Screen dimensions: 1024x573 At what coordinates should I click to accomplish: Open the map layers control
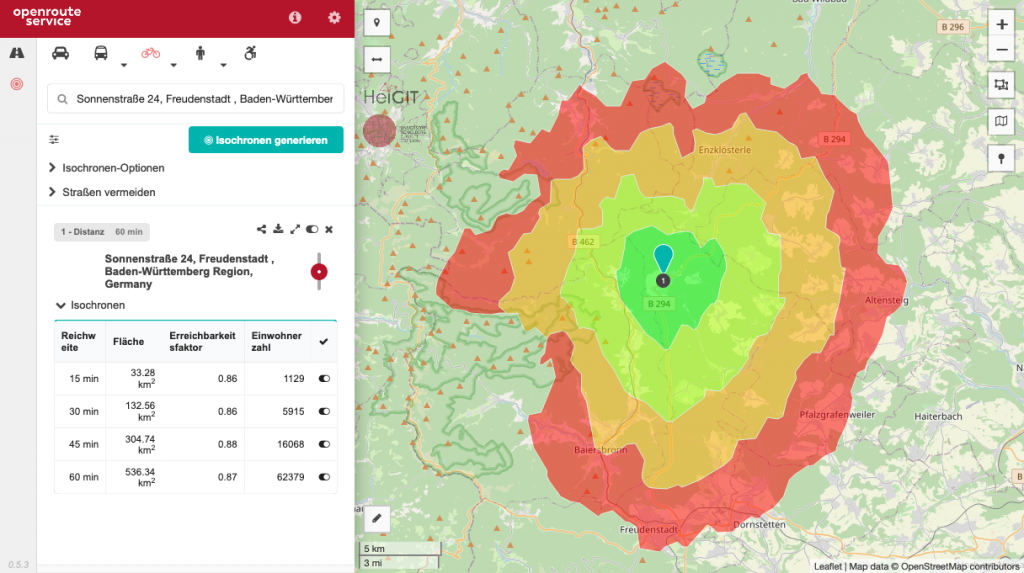[x=1002, y=121]
